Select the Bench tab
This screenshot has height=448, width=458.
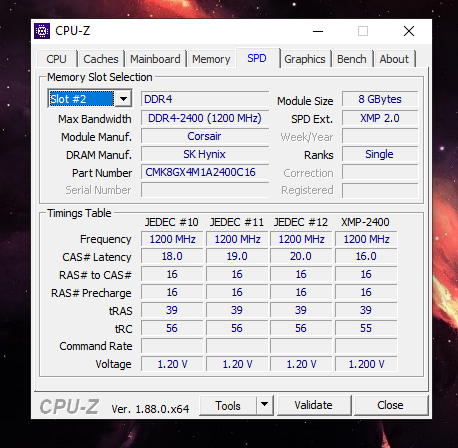[352, 59]
